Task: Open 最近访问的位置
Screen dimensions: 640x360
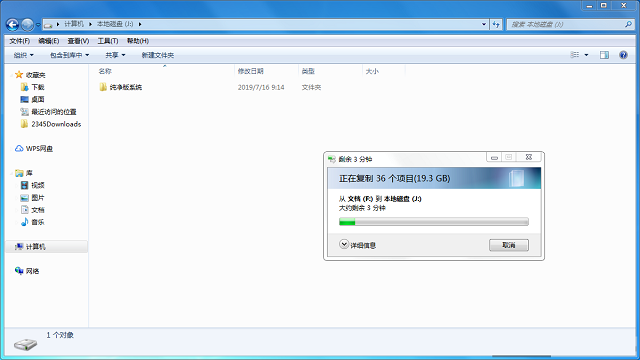Action: click(54, 112)
